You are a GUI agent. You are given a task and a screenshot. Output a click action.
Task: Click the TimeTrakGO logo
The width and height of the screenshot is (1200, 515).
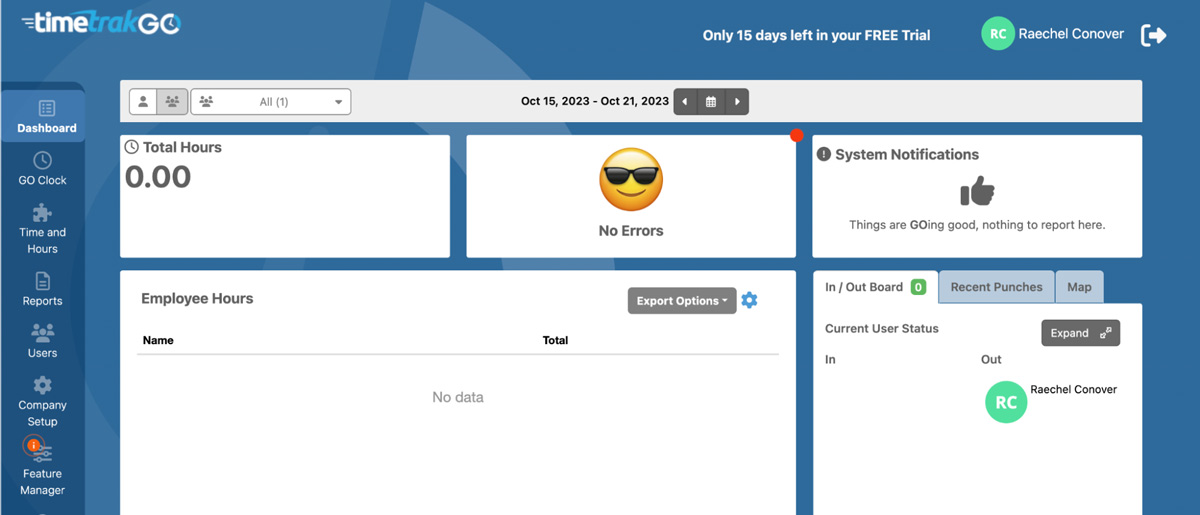(100, 23)
